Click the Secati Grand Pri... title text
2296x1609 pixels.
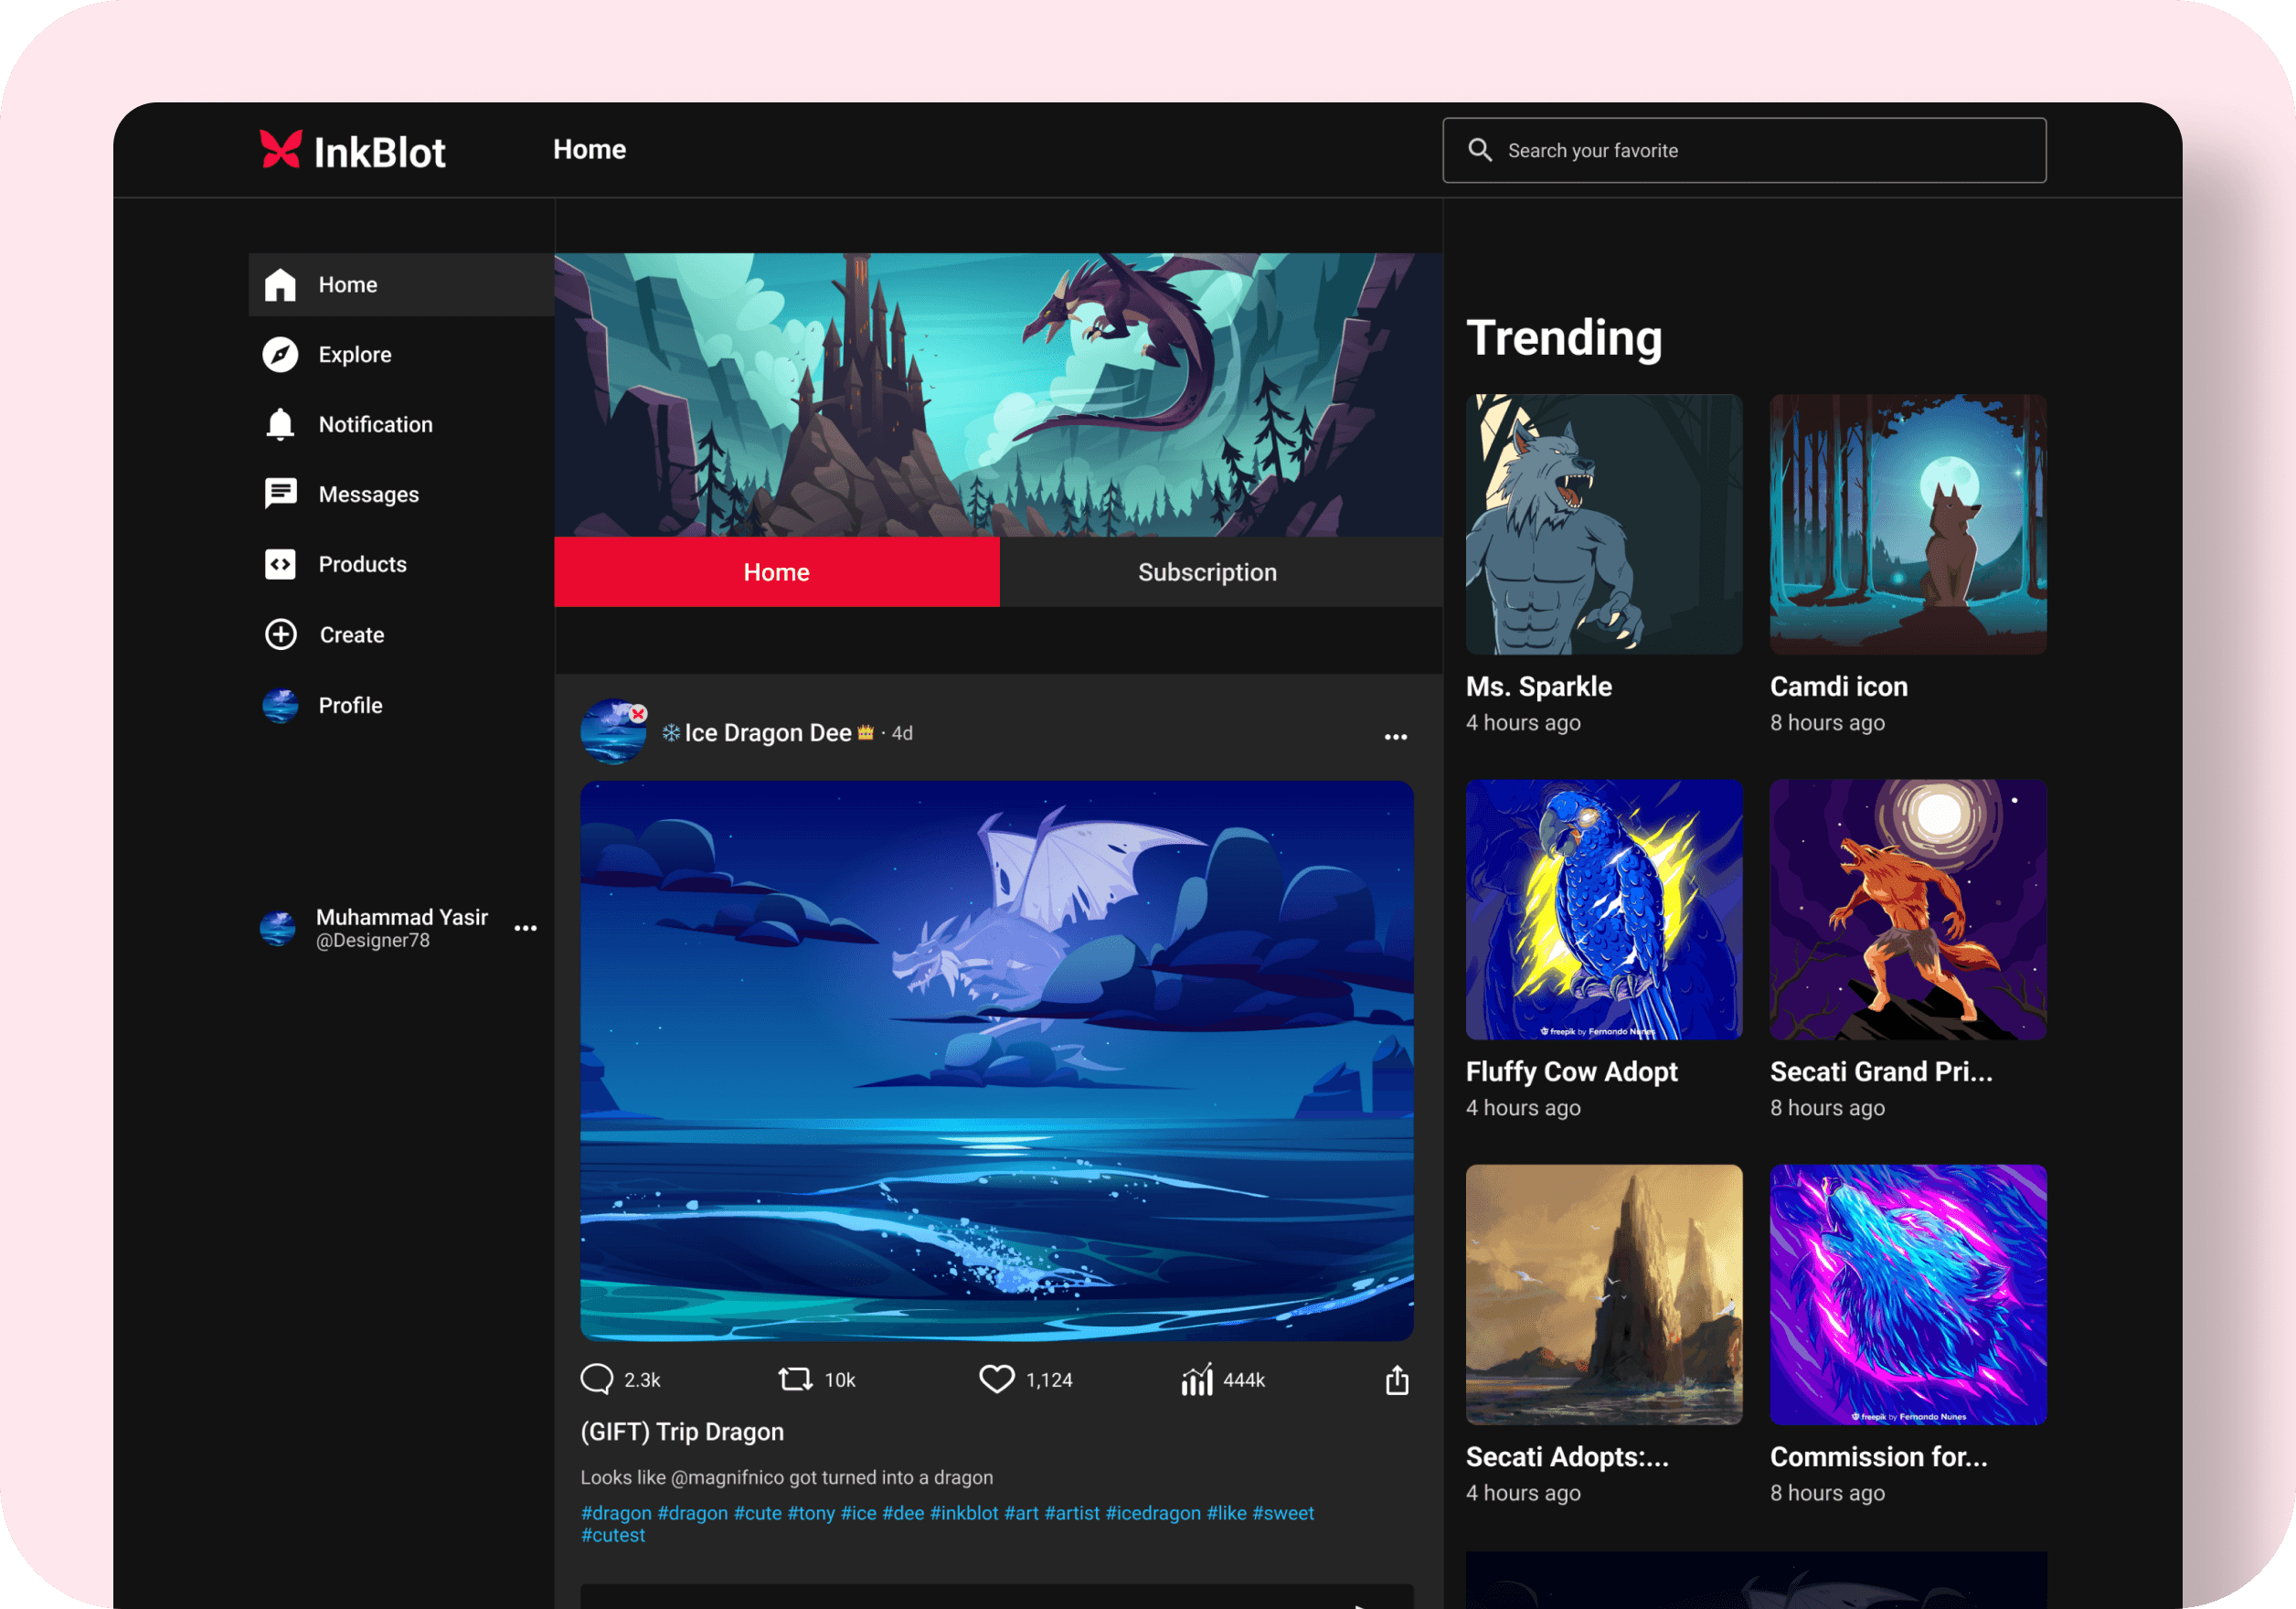point(1881,1072)
